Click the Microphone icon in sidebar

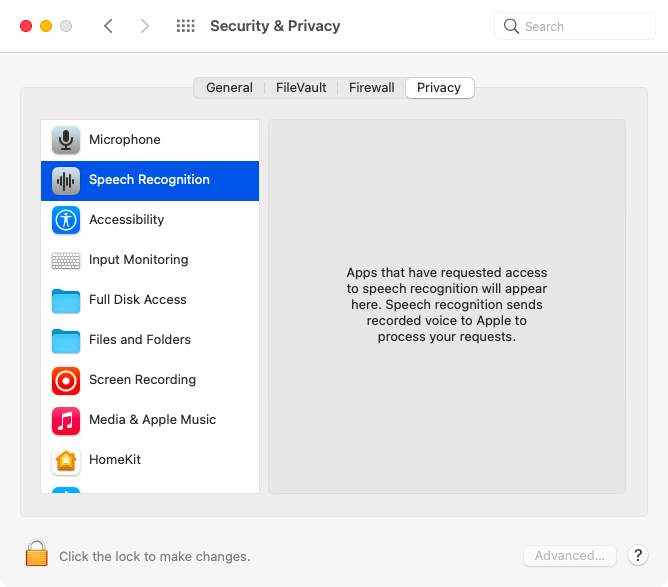pos(66,140)
